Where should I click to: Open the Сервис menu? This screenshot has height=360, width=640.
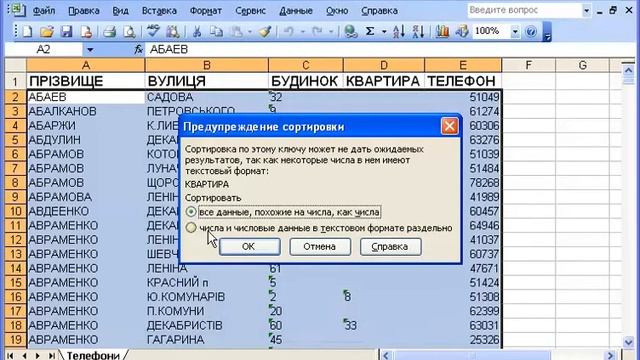tap(250, 11)
